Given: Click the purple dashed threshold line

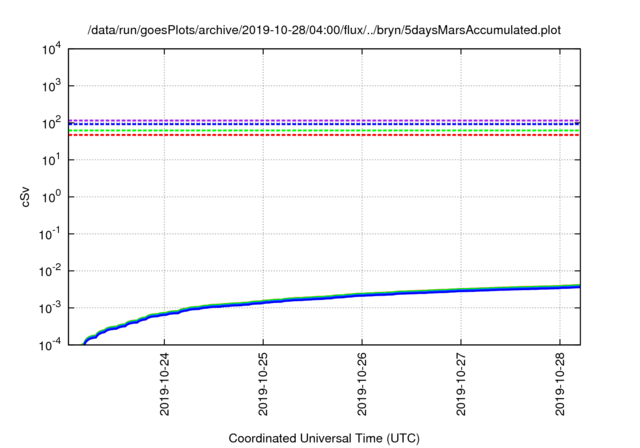Looking at the screenshot, I should pyautogui.click(x=324, y=120).
